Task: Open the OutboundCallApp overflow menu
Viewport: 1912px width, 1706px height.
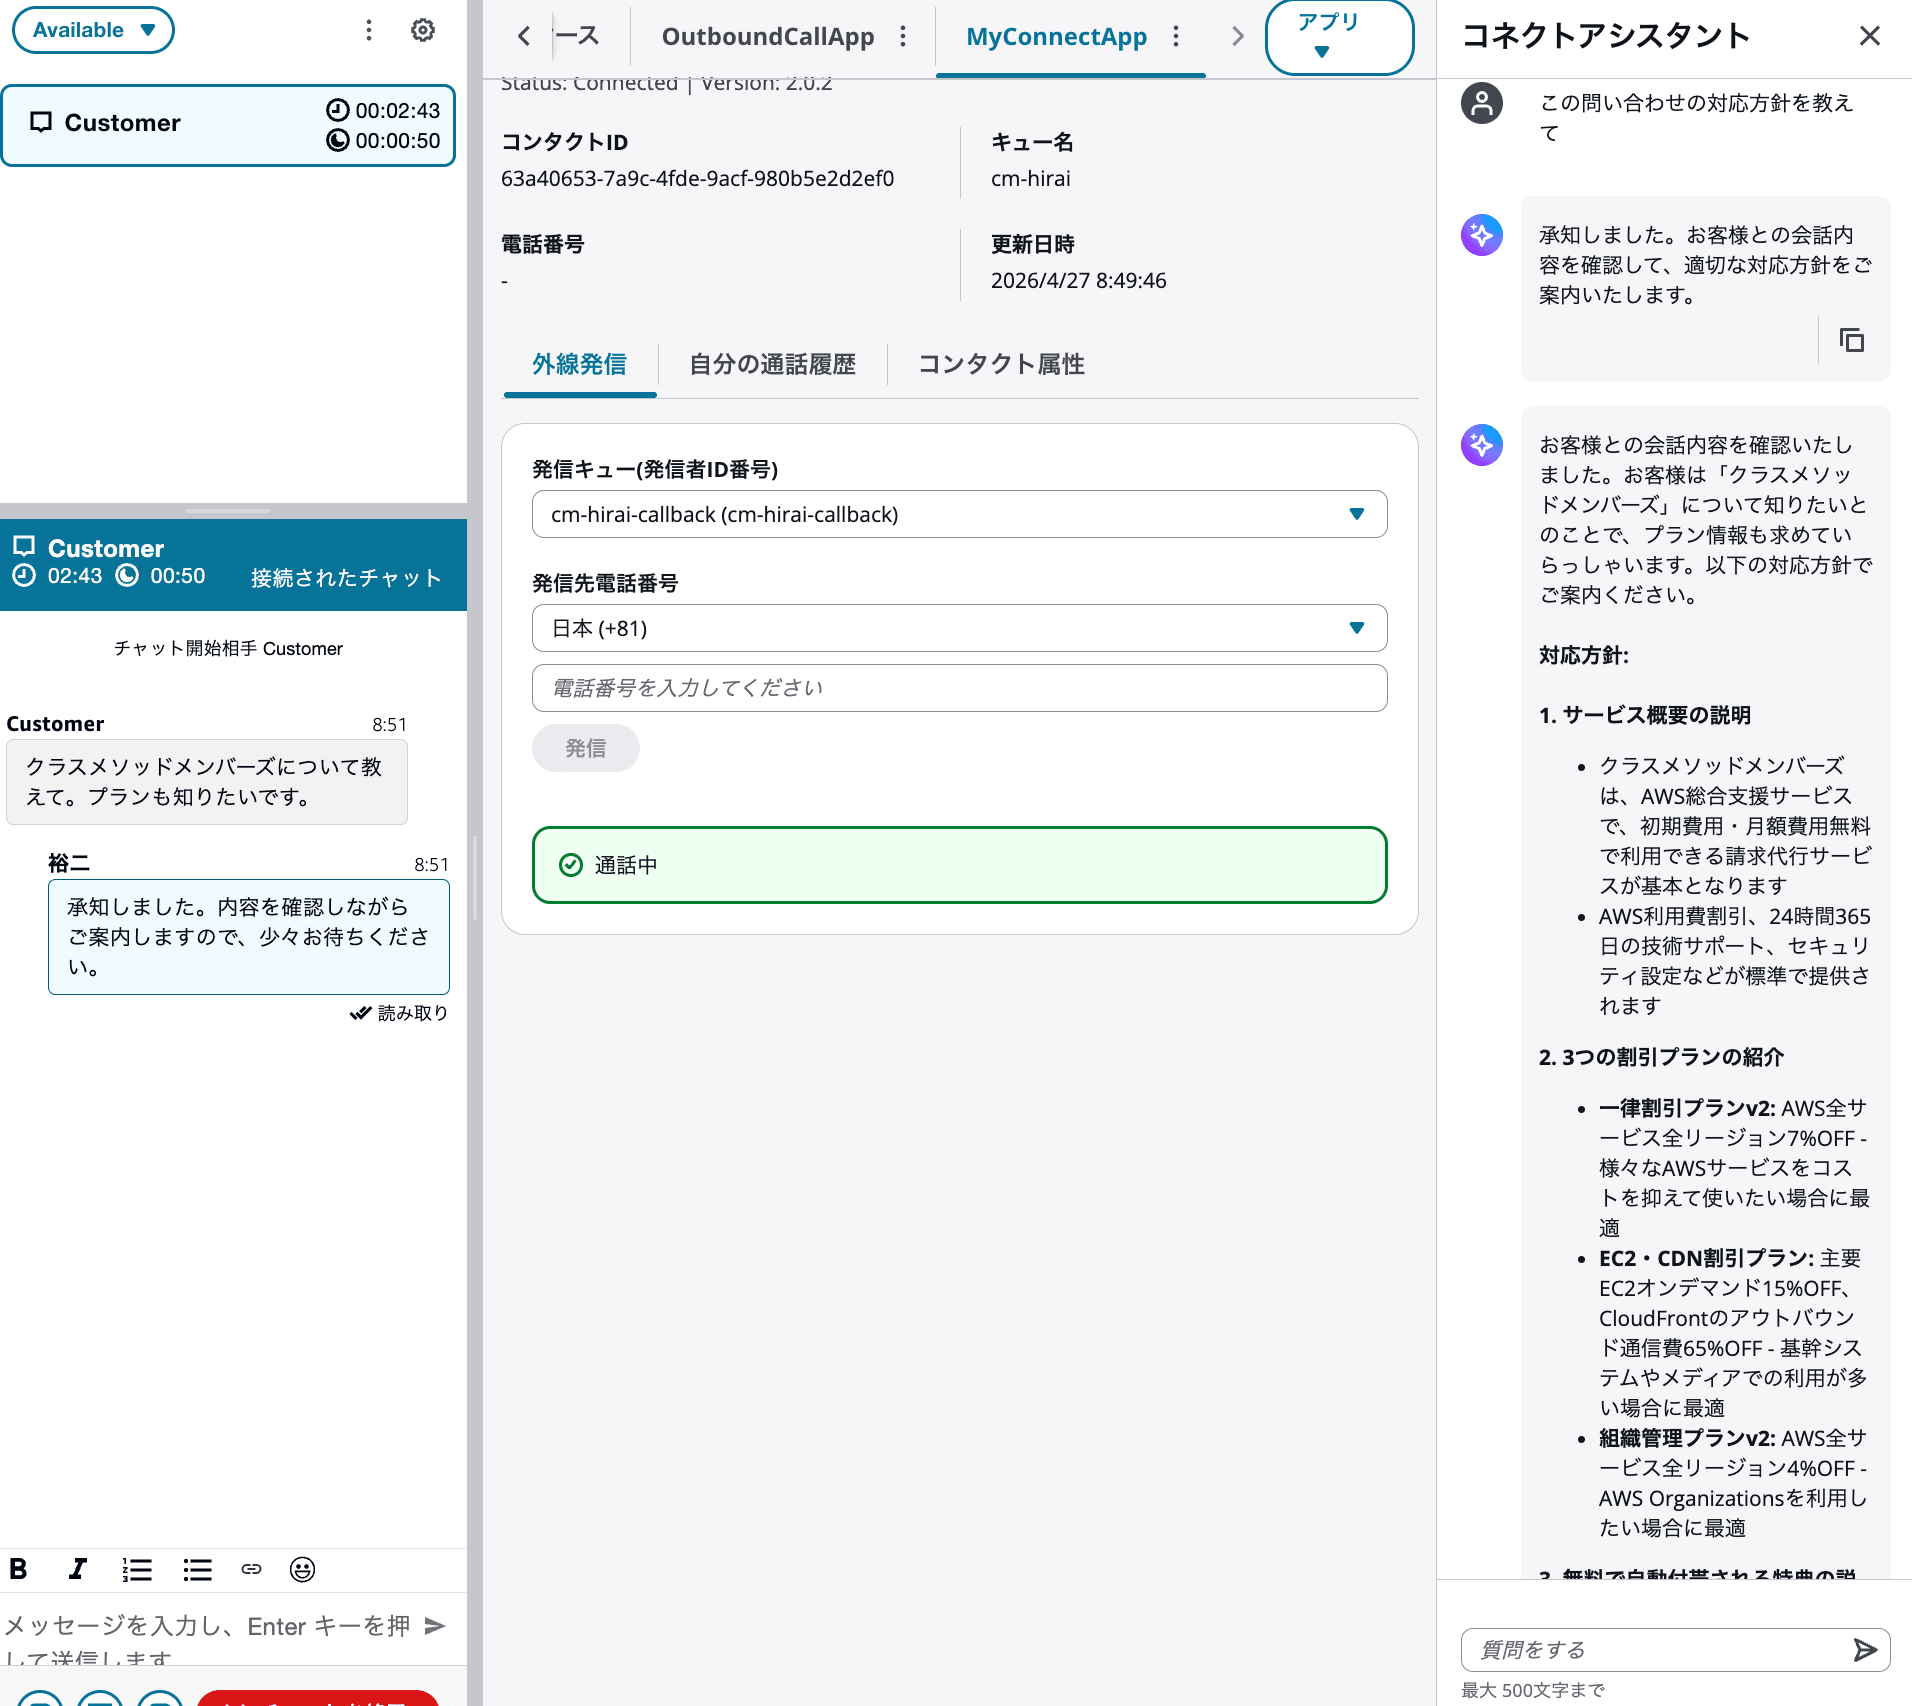Action: pos(903,36)
